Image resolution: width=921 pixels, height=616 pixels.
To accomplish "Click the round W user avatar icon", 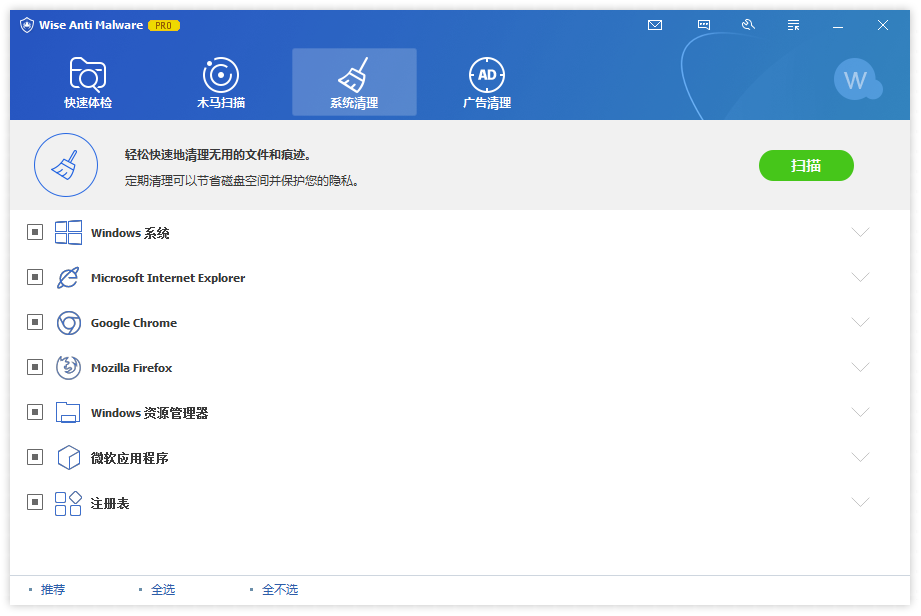I will click(x=856, y=80).
